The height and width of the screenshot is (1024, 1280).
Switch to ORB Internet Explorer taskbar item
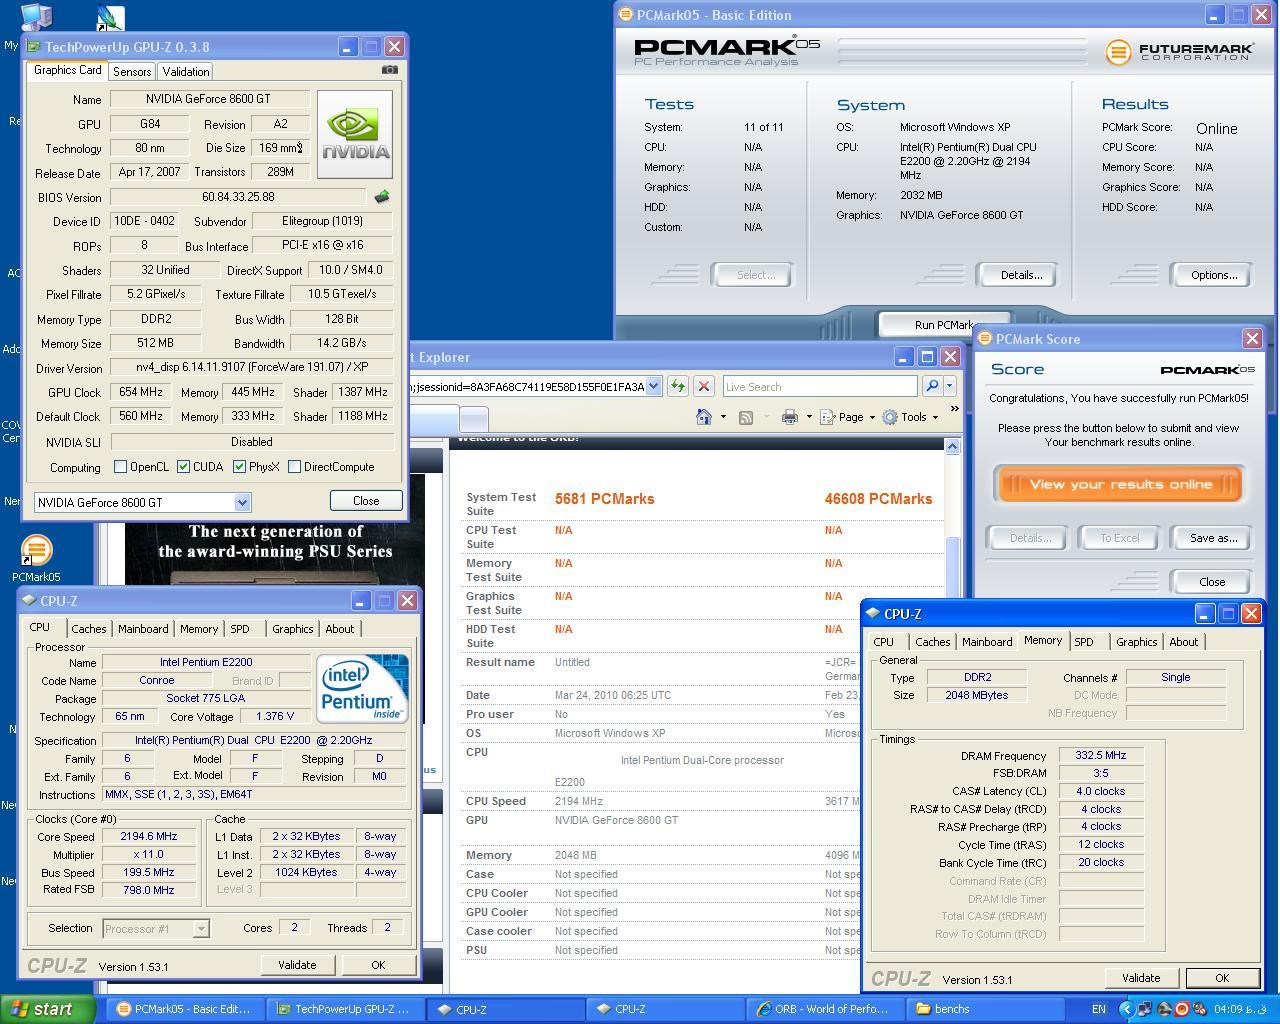click(823, 1009)
